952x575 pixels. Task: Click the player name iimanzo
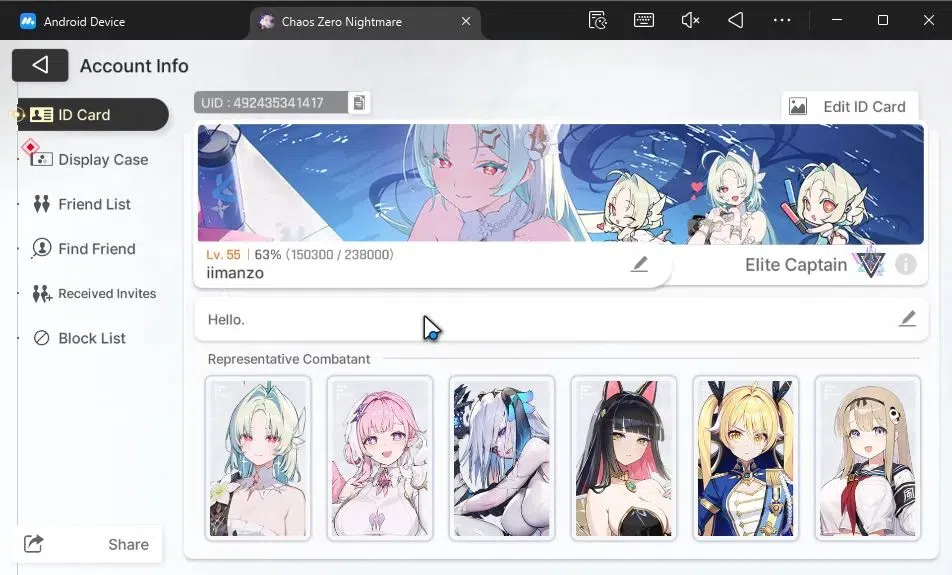coord(235,273)
